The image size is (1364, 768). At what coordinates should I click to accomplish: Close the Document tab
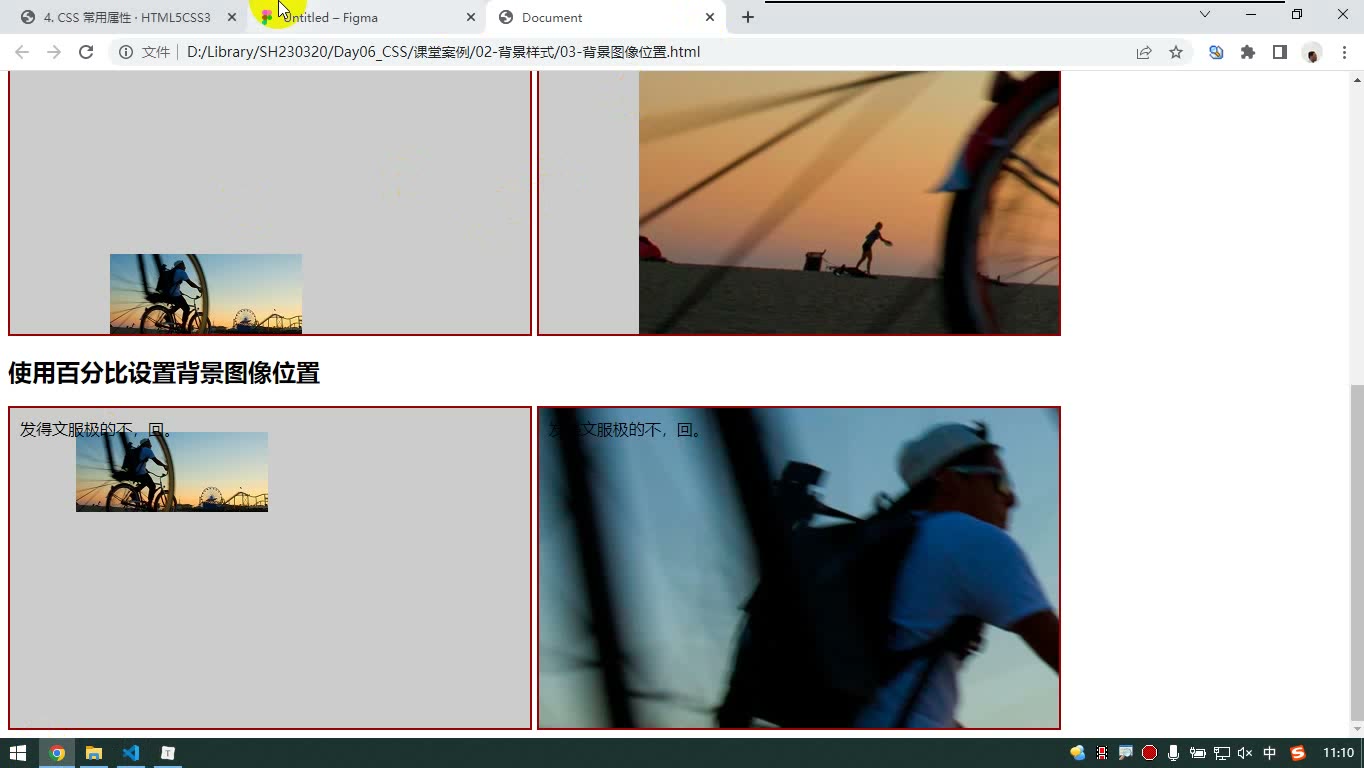click(710, 17)
